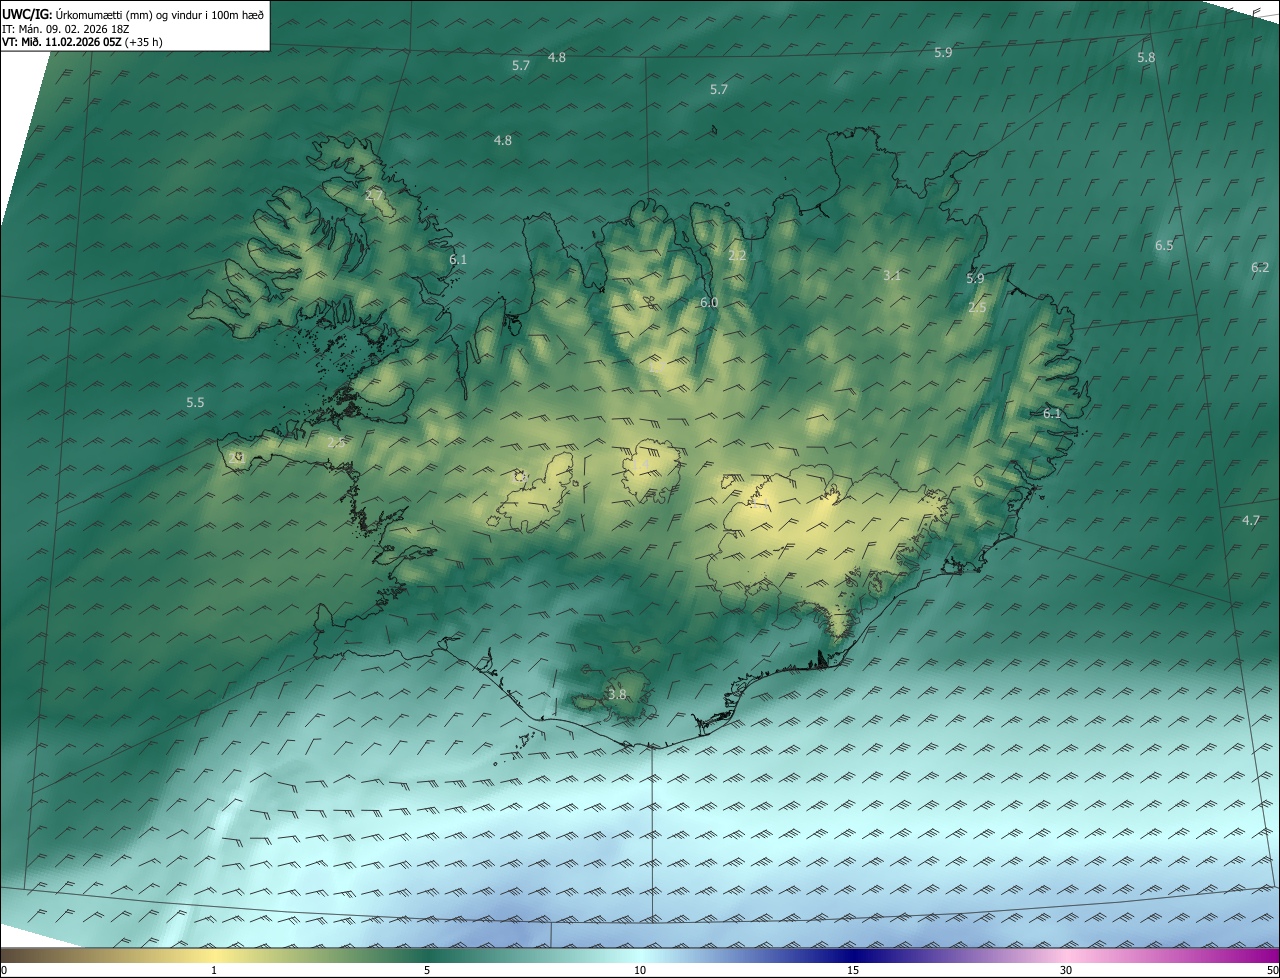
Task: Select the 6.5 value label
Action: [x=1164, y=245]
